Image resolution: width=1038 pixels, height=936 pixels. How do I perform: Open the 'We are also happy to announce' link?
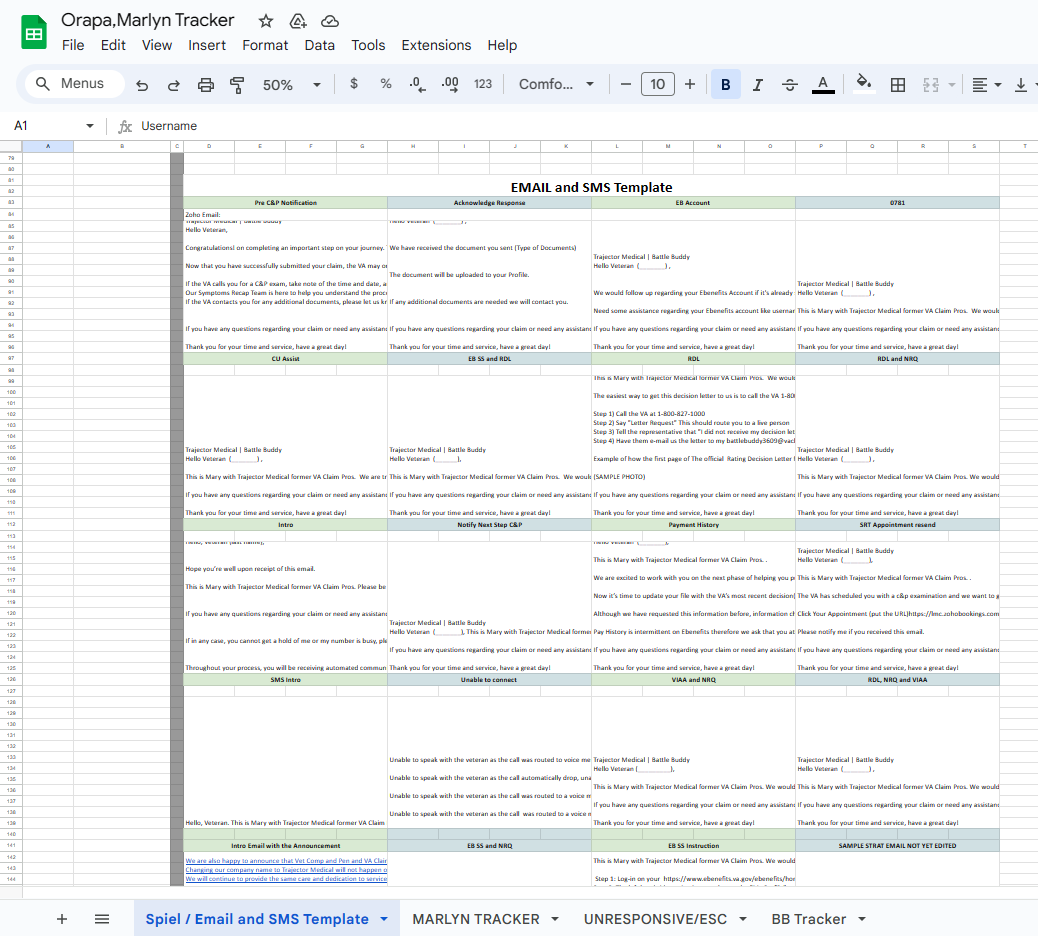coord(285,861)
